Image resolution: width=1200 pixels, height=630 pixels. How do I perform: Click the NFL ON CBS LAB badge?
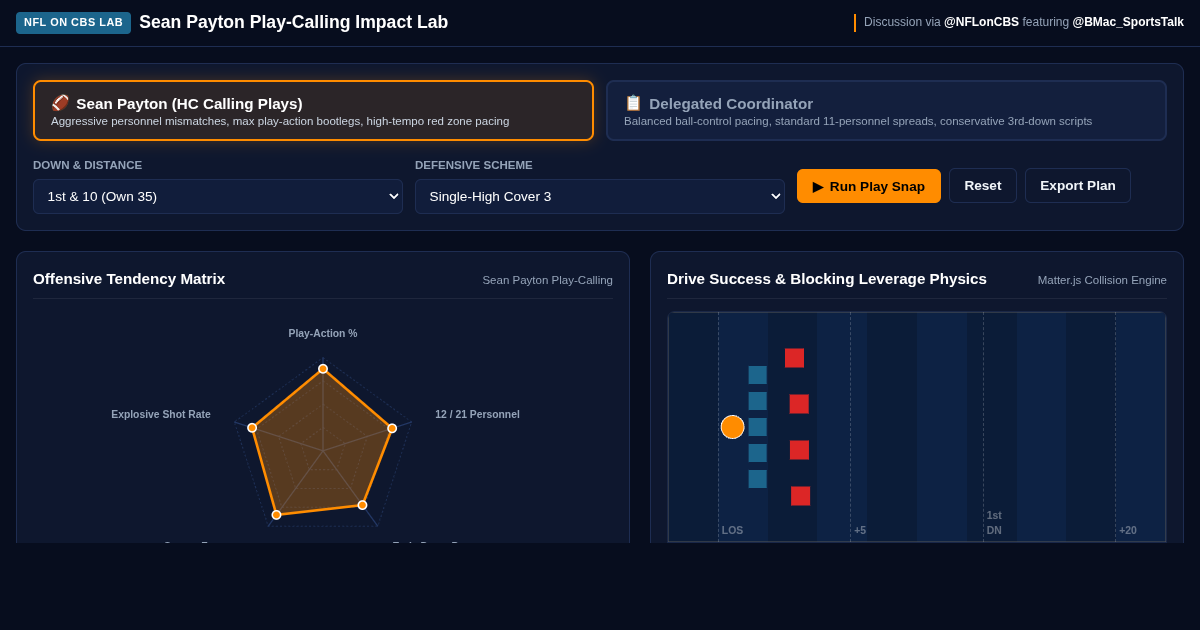click(x=73, y=23)
